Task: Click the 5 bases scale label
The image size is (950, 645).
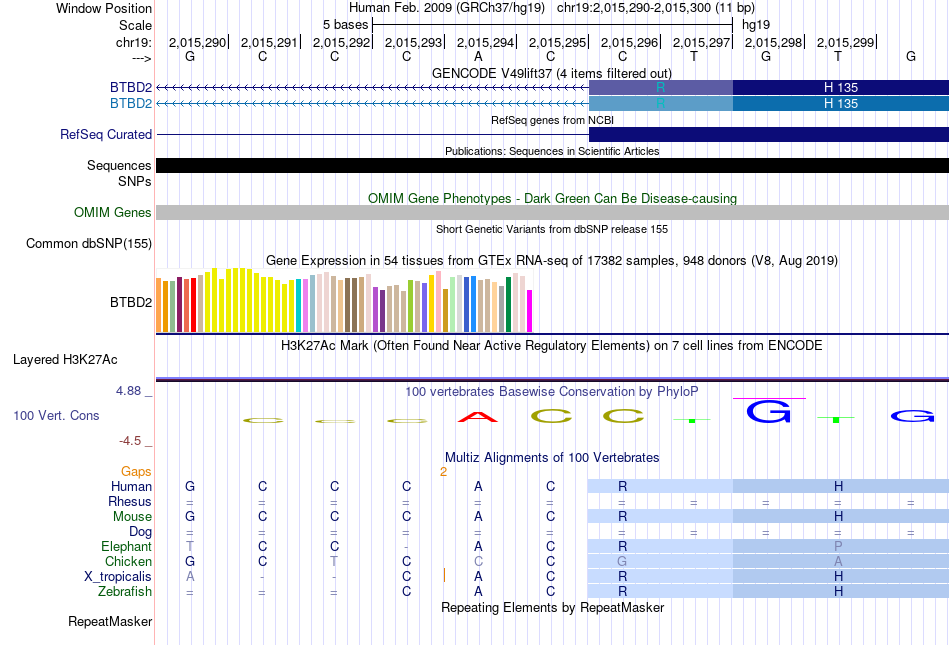Action: coord(345,25)
